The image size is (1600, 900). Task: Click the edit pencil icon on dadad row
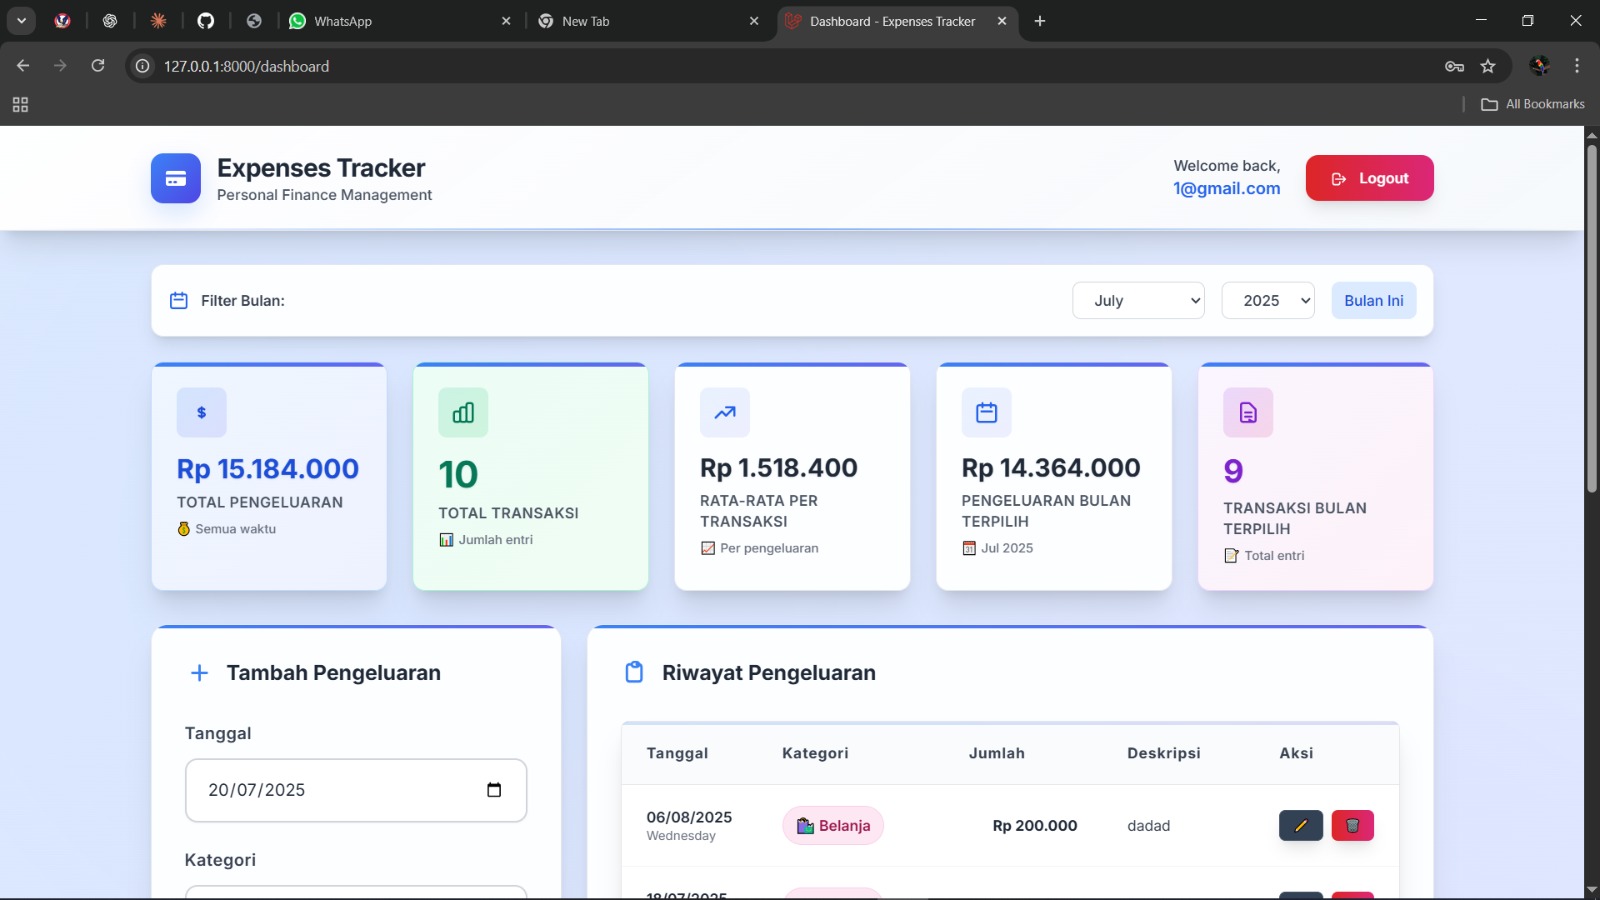click(1301, 825)
